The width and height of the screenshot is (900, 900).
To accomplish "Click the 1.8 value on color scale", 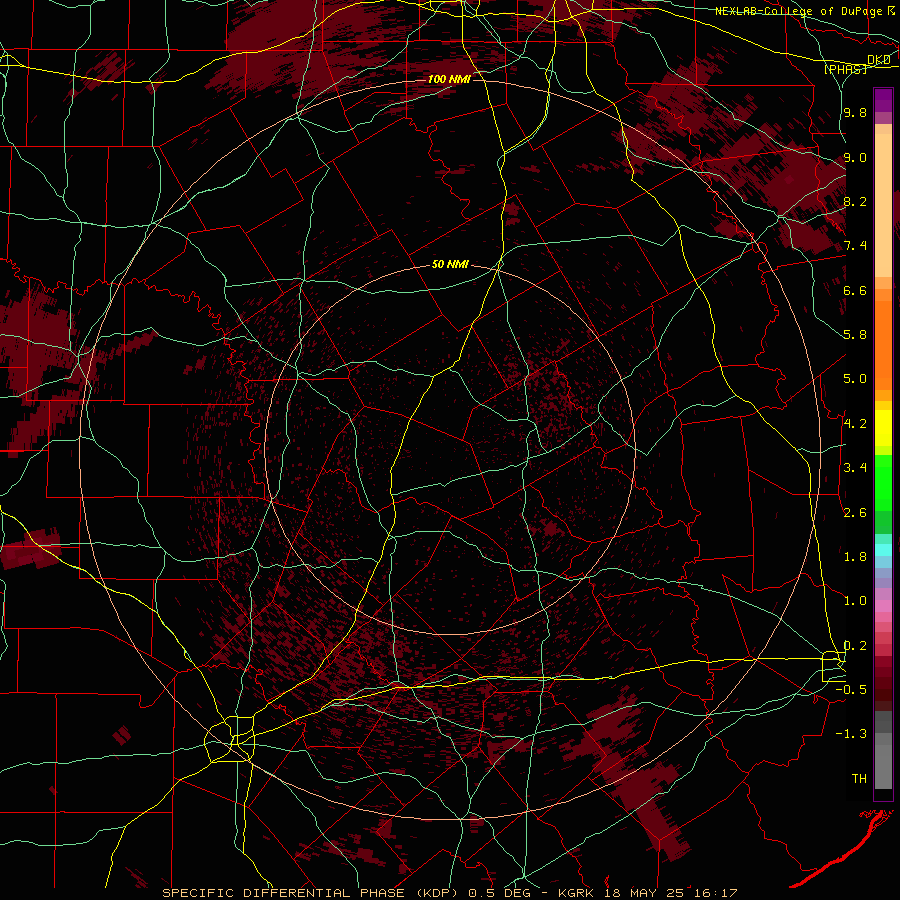I will [x=855, y=557].
